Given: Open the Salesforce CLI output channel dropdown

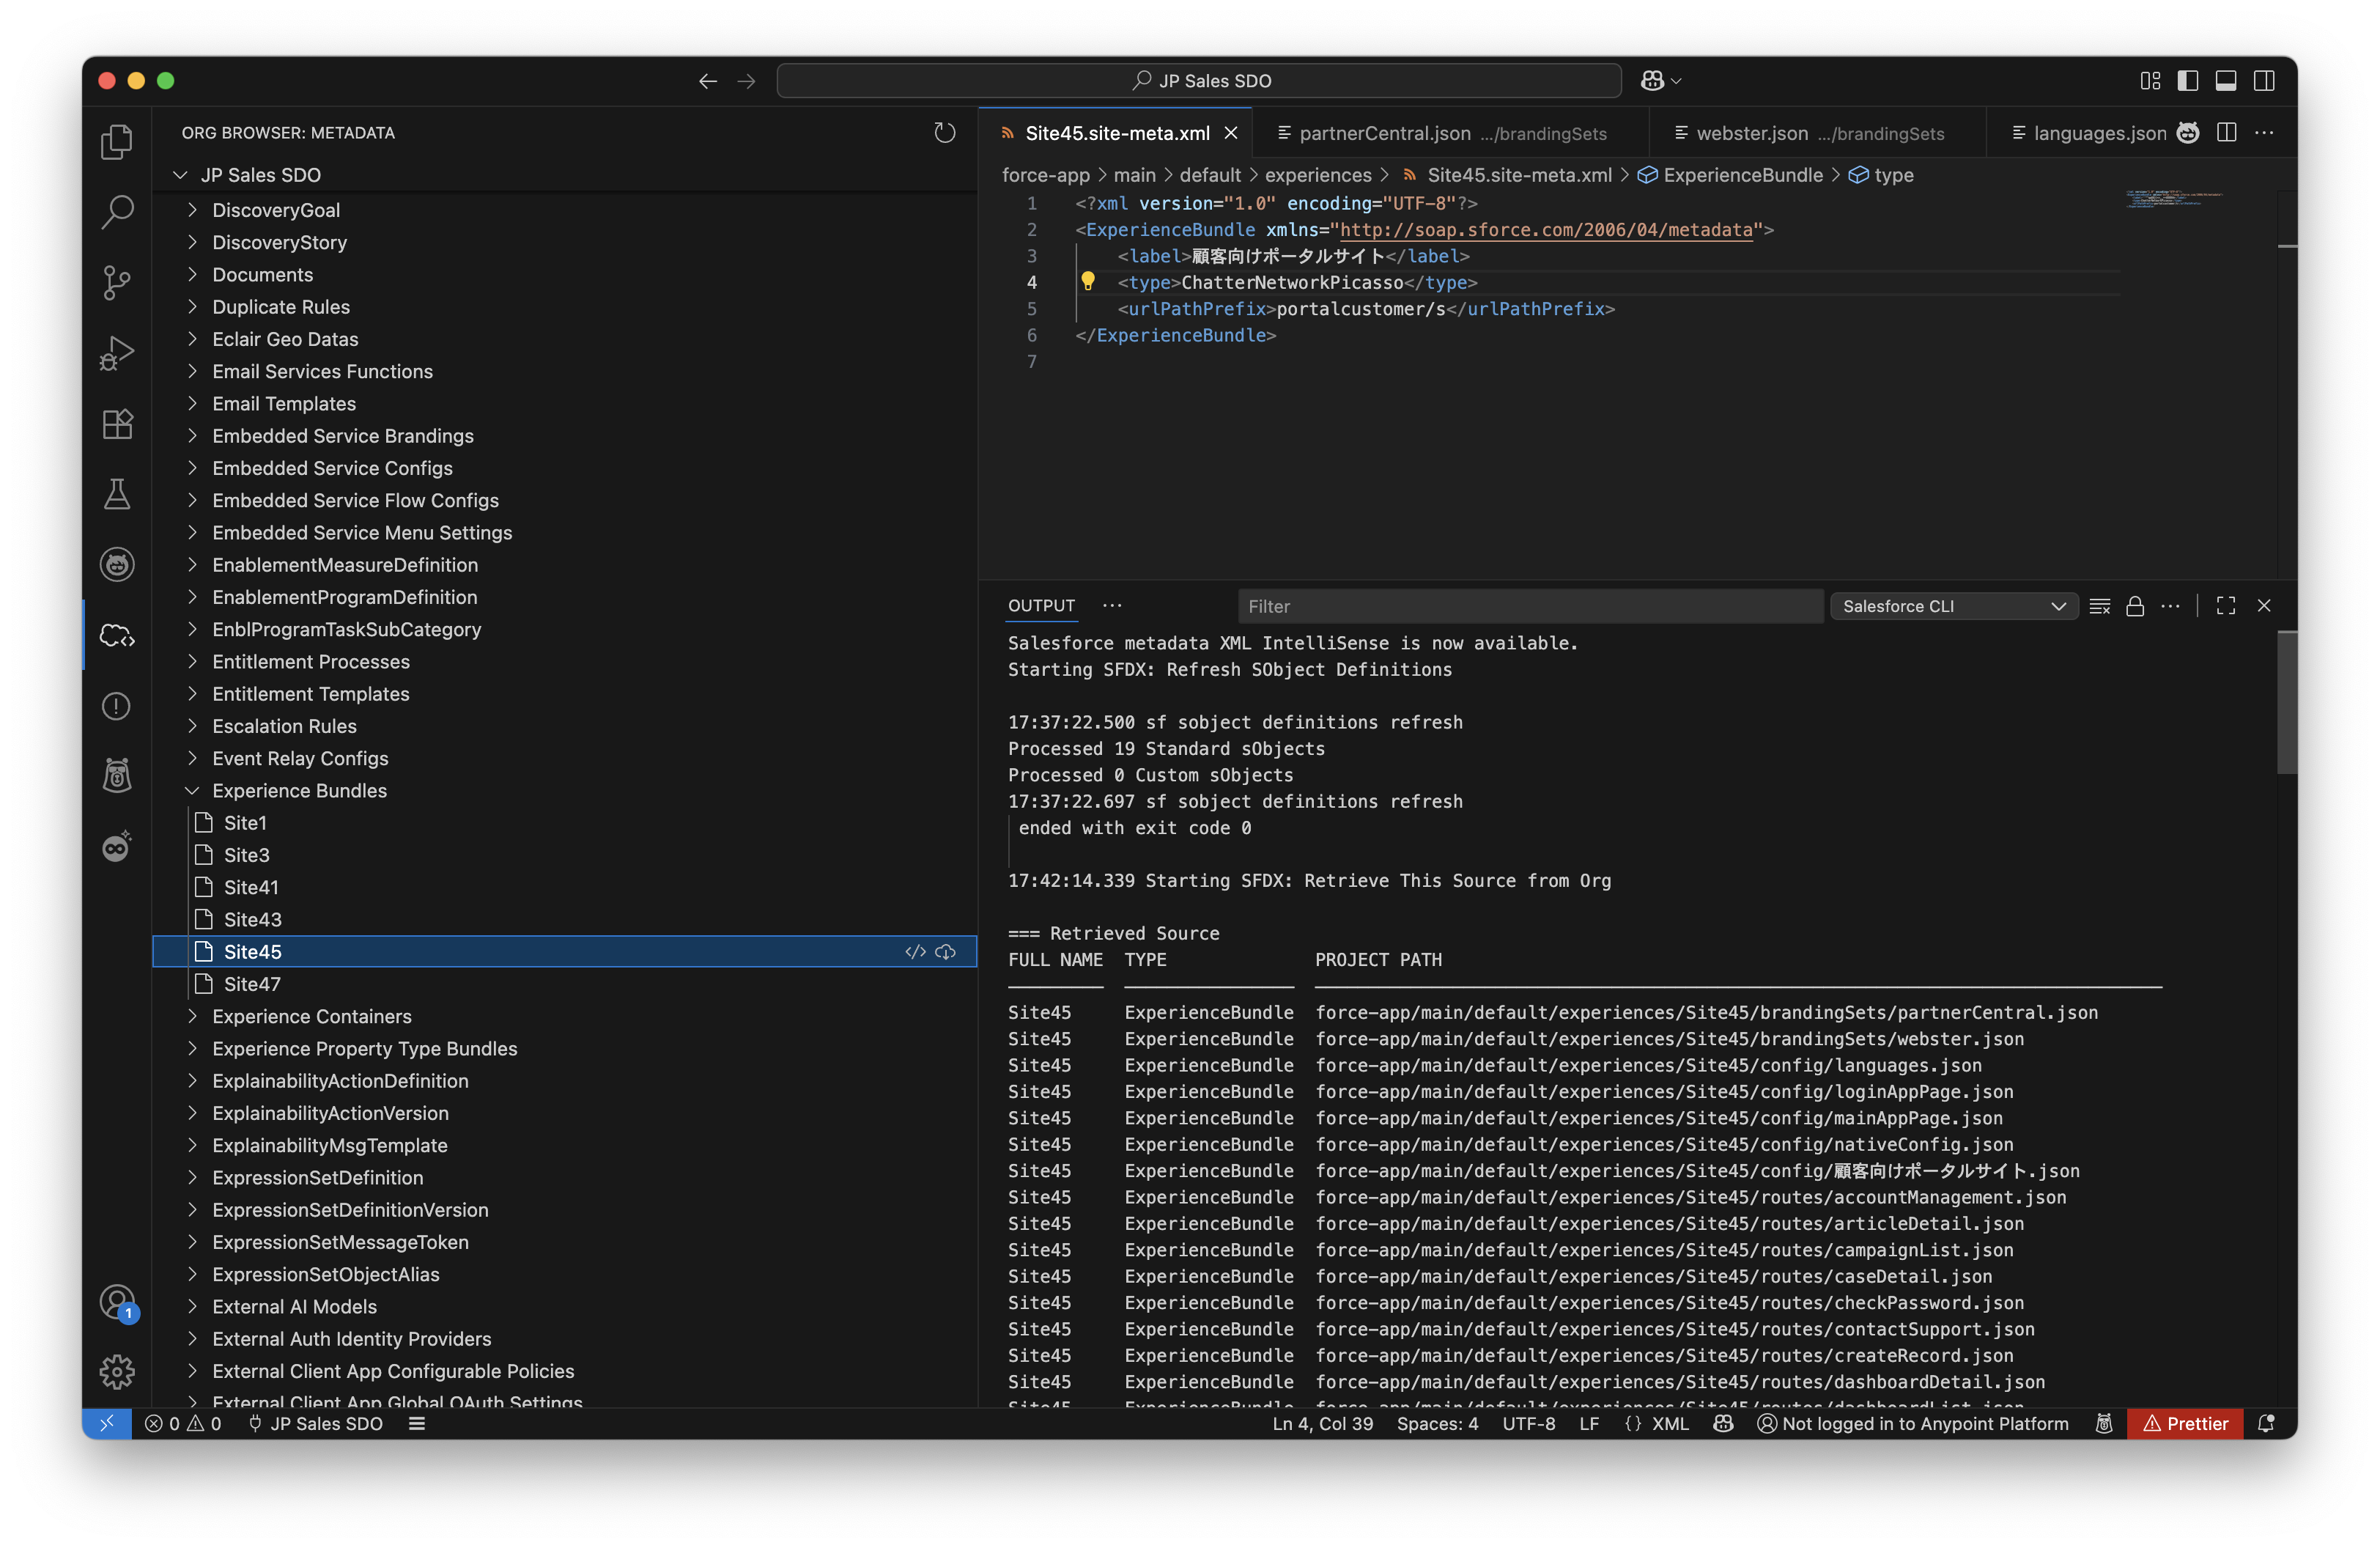Looking at the screenshot, I should [1953, 606].
